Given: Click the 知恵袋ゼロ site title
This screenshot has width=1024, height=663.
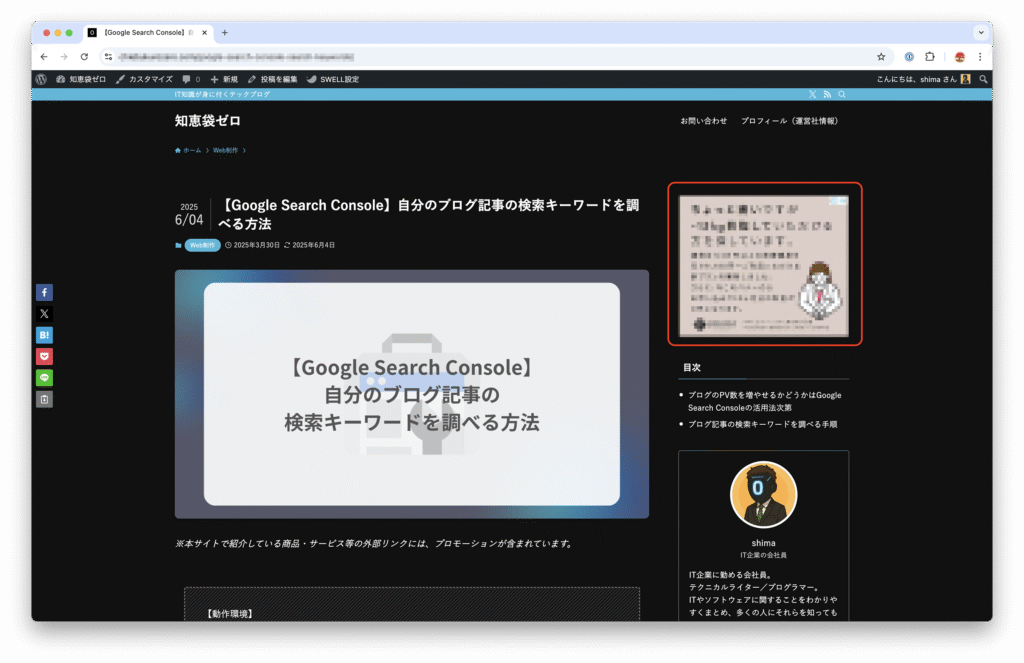Looking at the screenshot, I should coord(208,120).
